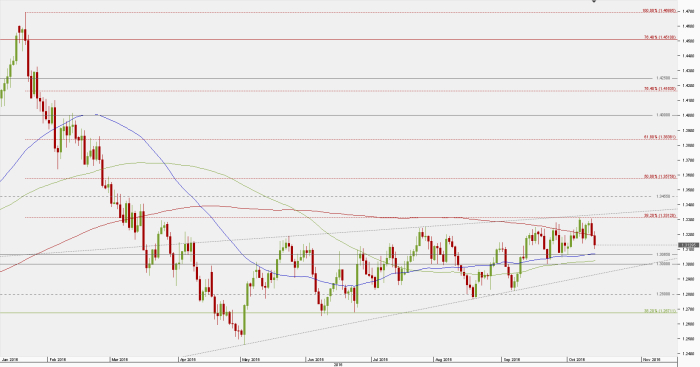Image resolution: width=700 pixels, height=367 pixels.
Task: Click the 1.4700 price axis tick
Action: [688, 11]
